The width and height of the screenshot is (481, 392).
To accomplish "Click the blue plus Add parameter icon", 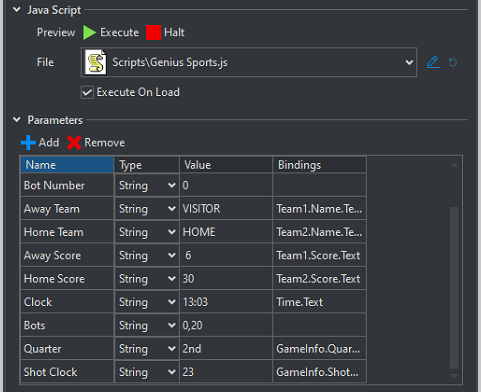I will 28,143.
